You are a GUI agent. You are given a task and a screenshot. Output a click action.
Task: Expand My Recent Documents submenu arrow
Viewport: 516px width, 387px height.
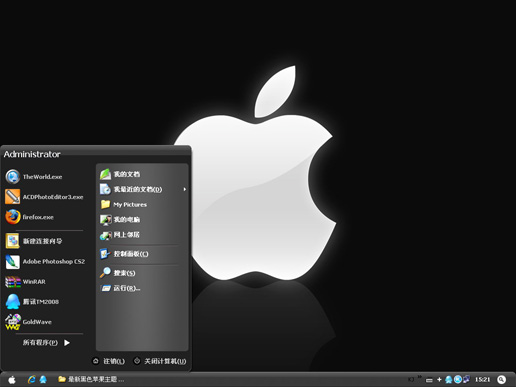pyautogui.click(x=185, y=189)
